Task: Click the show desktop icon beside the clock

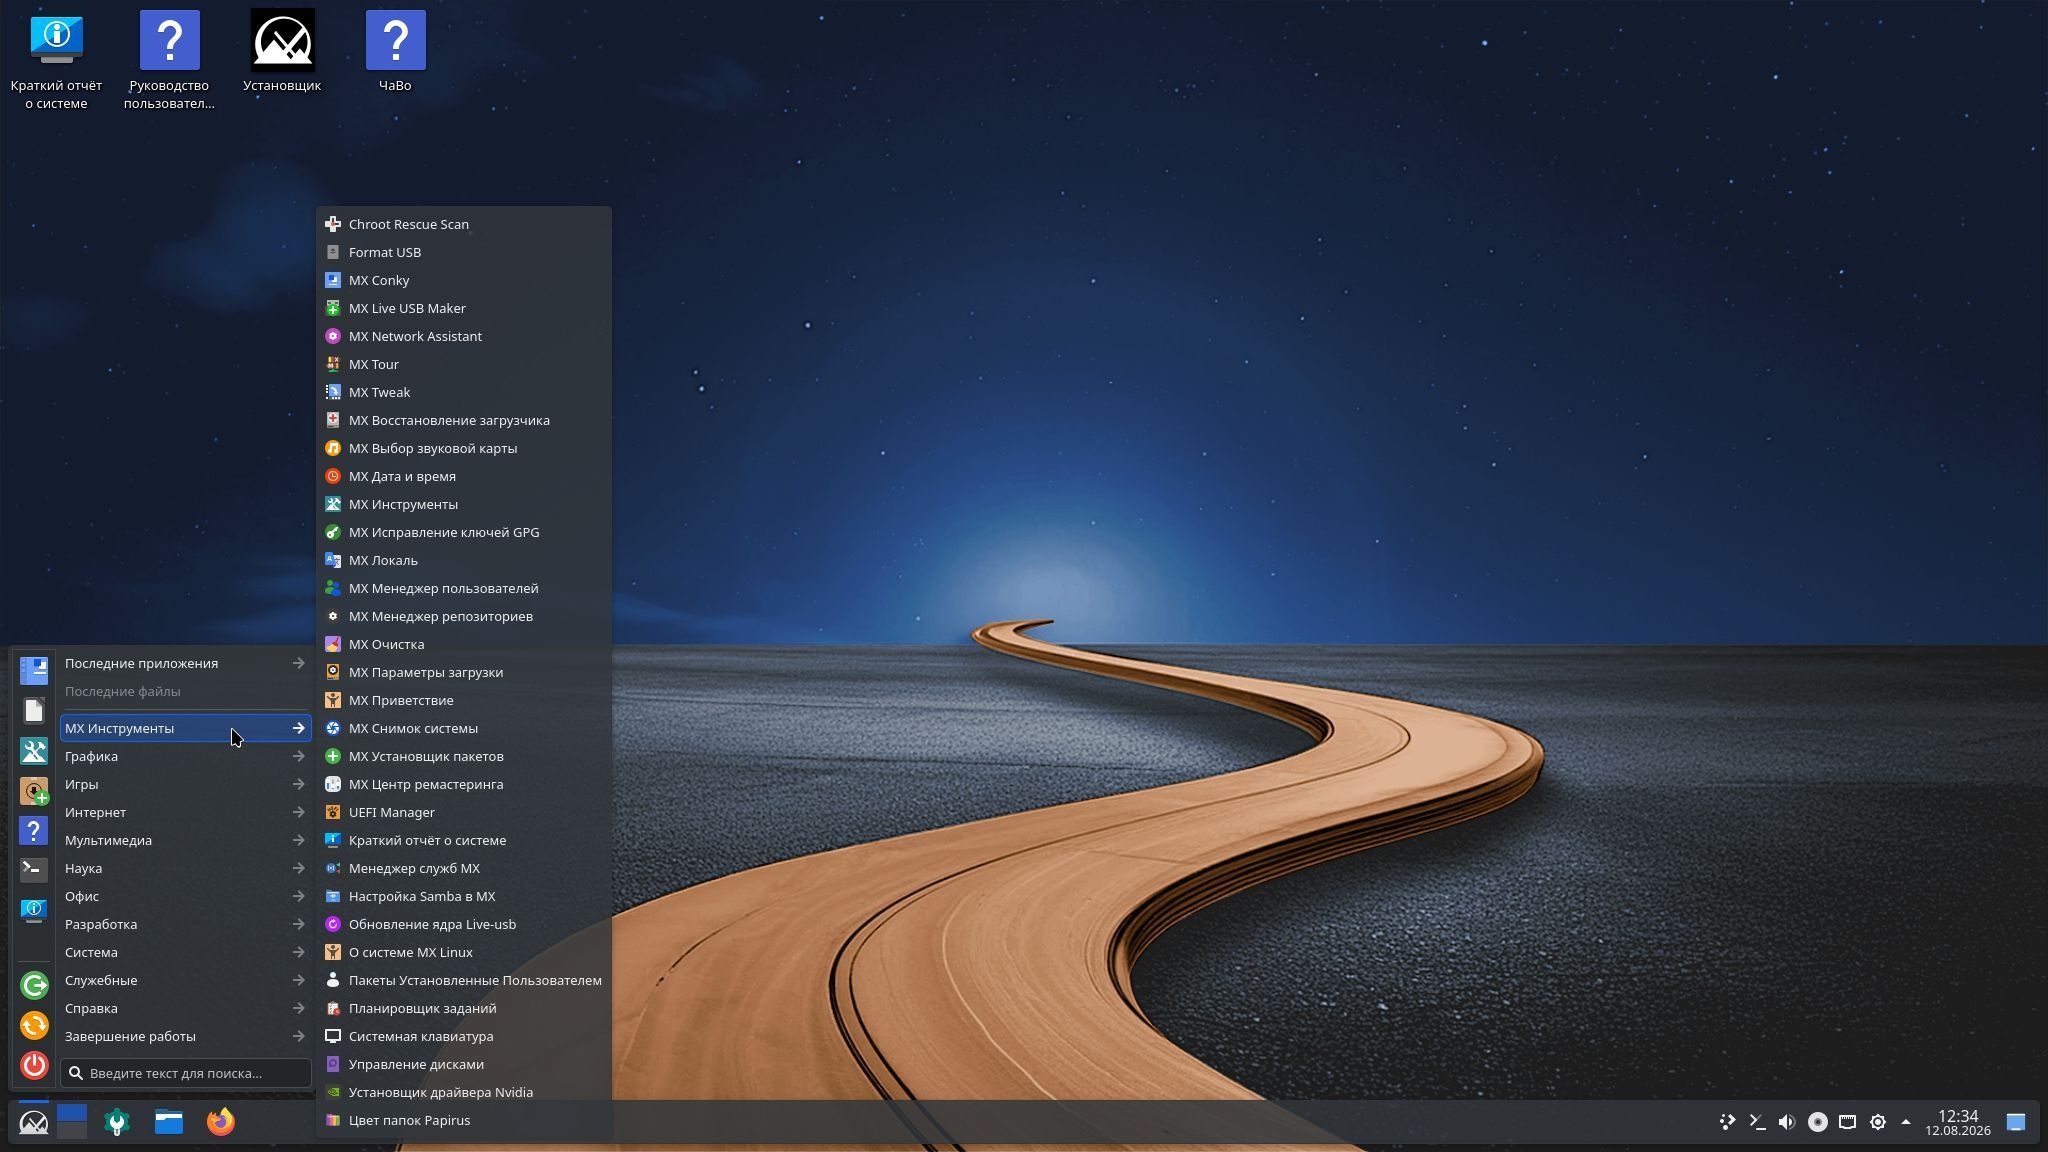Action: (2016, 1122)
